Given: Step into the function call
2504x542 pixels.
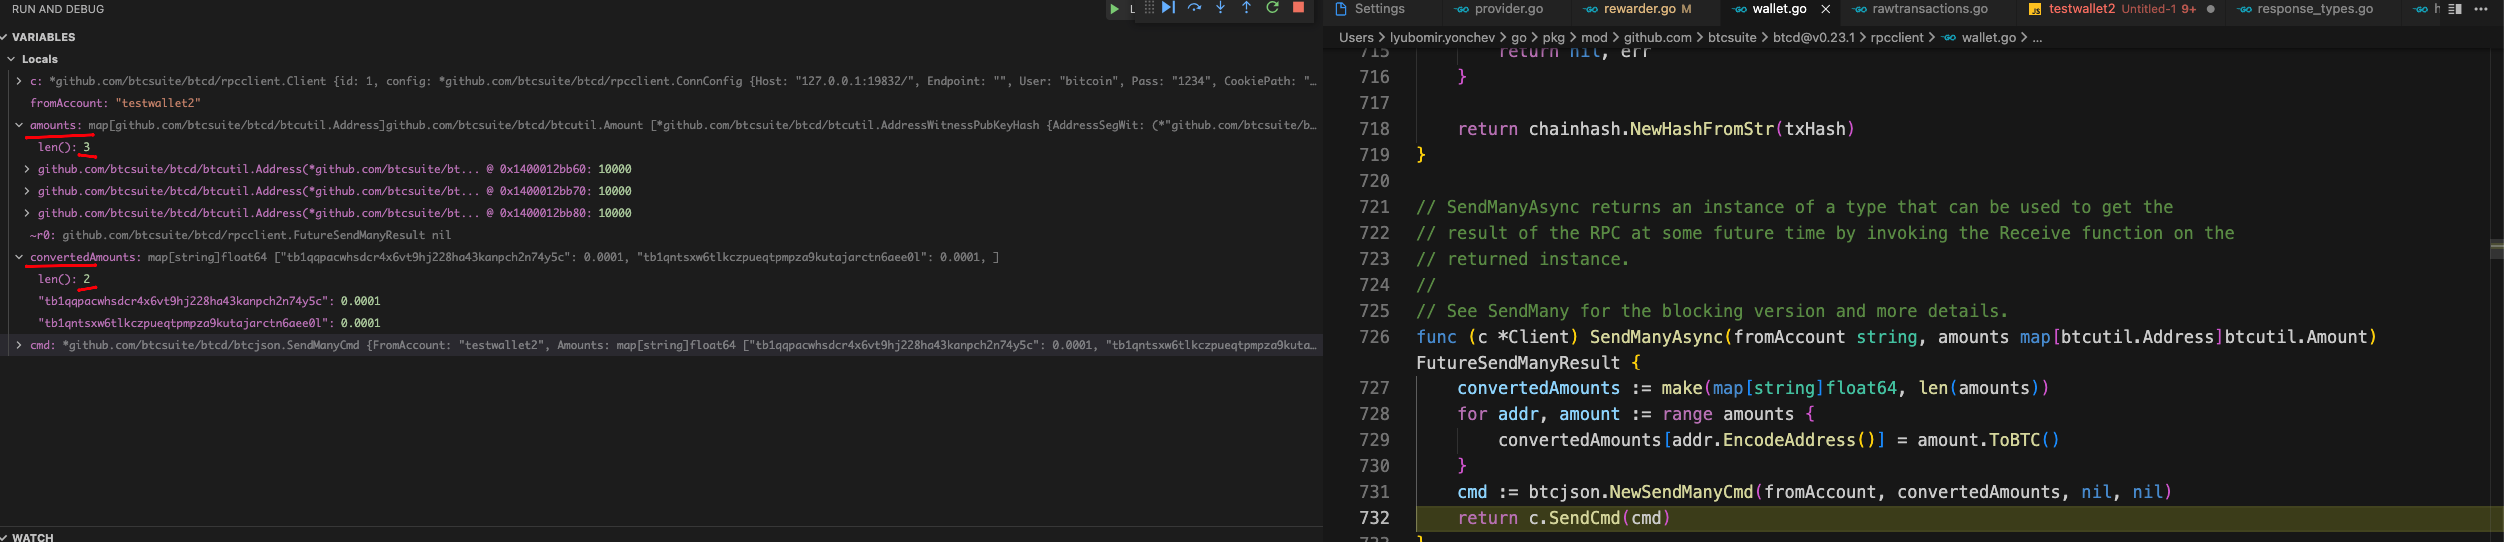Looking at the screenshot, I should [1220, 8].
